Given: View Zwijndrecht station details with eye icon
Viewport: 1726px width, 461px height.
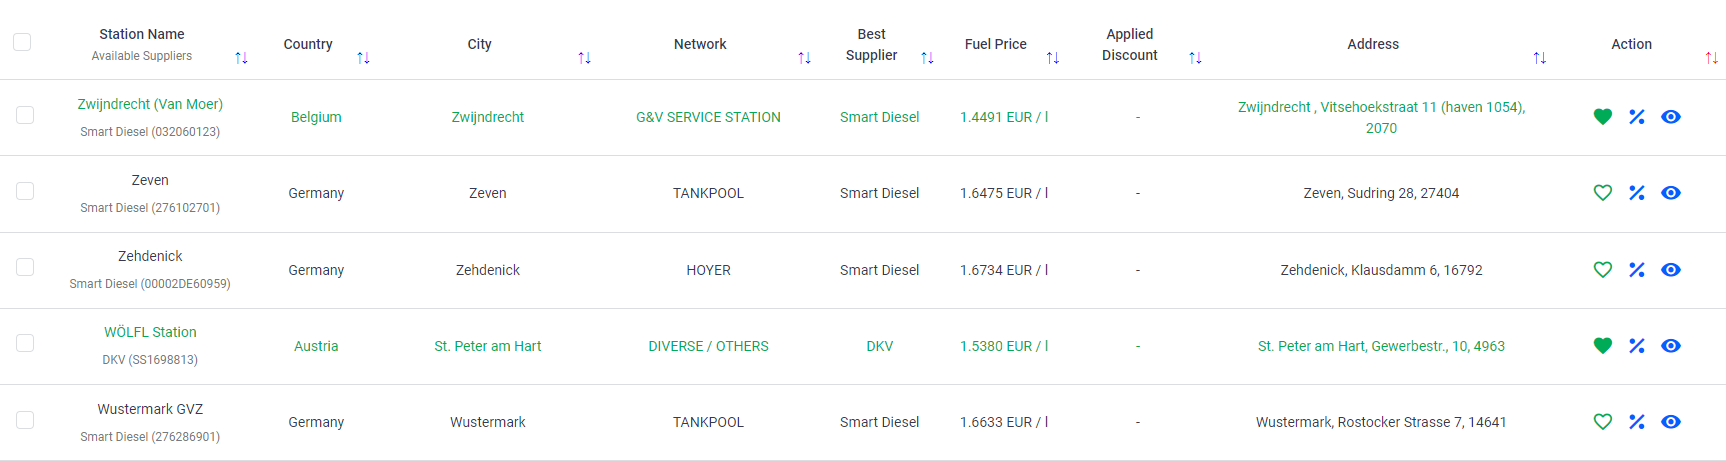Looking at the screenshot, I should (x=1670, y=117).
